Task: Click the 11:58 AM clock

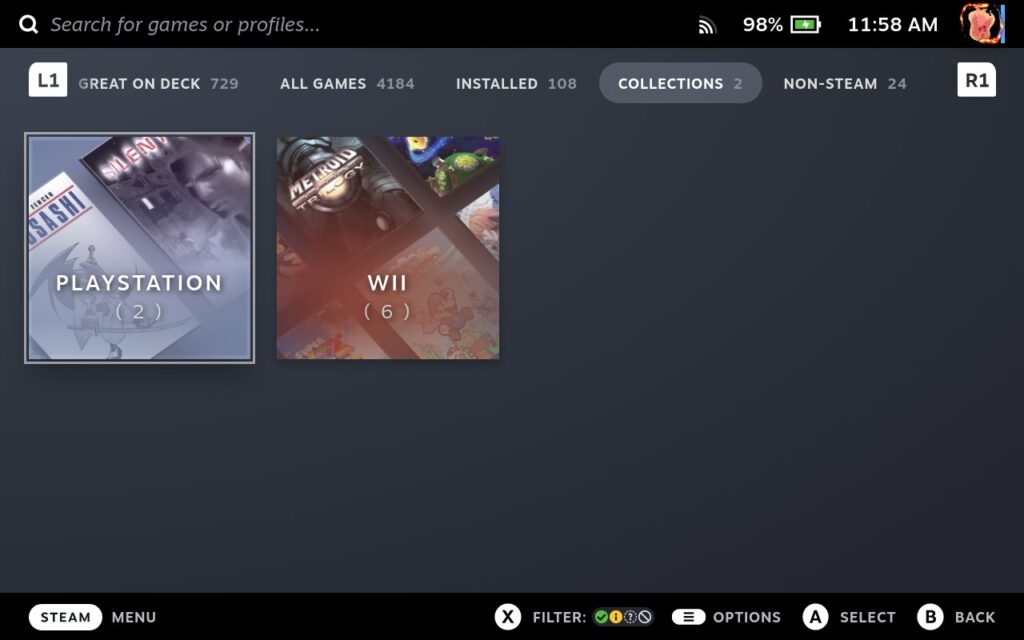Action: (x=893, y=25)
